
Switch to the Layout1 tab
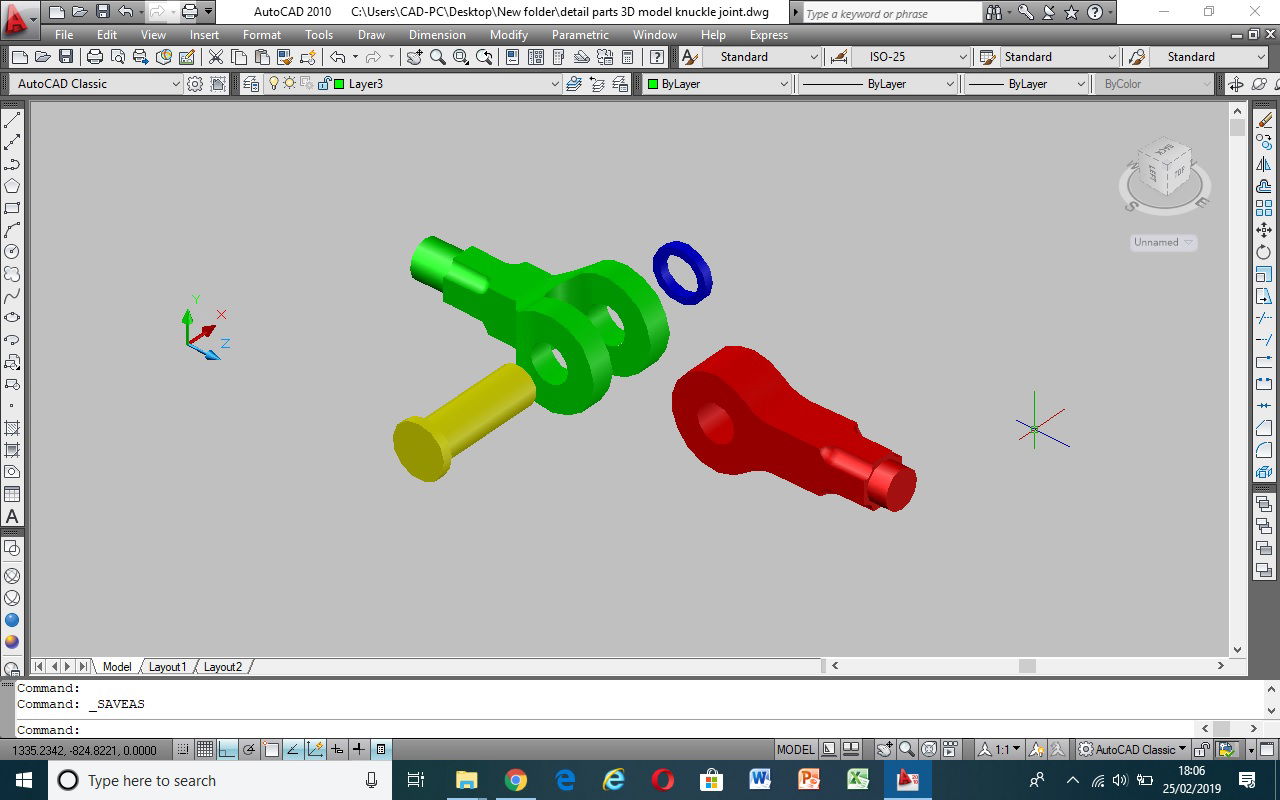click(167, 667)
